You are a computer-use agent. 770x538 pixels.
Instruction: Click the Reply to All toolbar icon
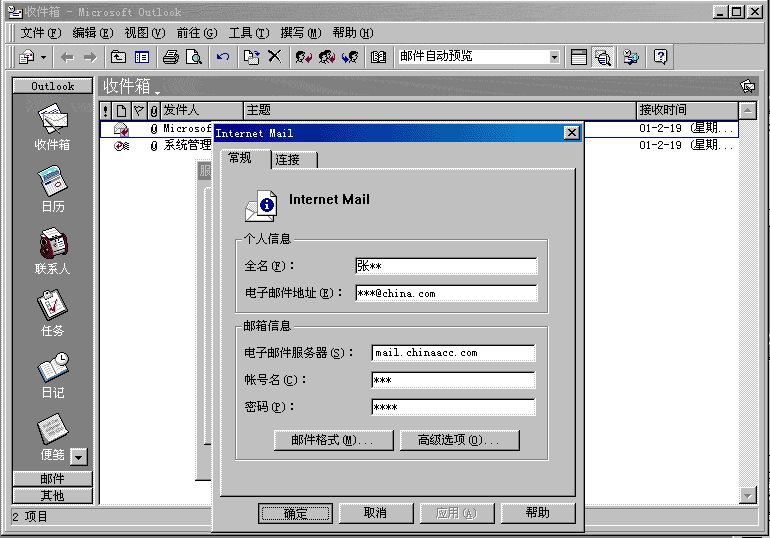[327, 57]
